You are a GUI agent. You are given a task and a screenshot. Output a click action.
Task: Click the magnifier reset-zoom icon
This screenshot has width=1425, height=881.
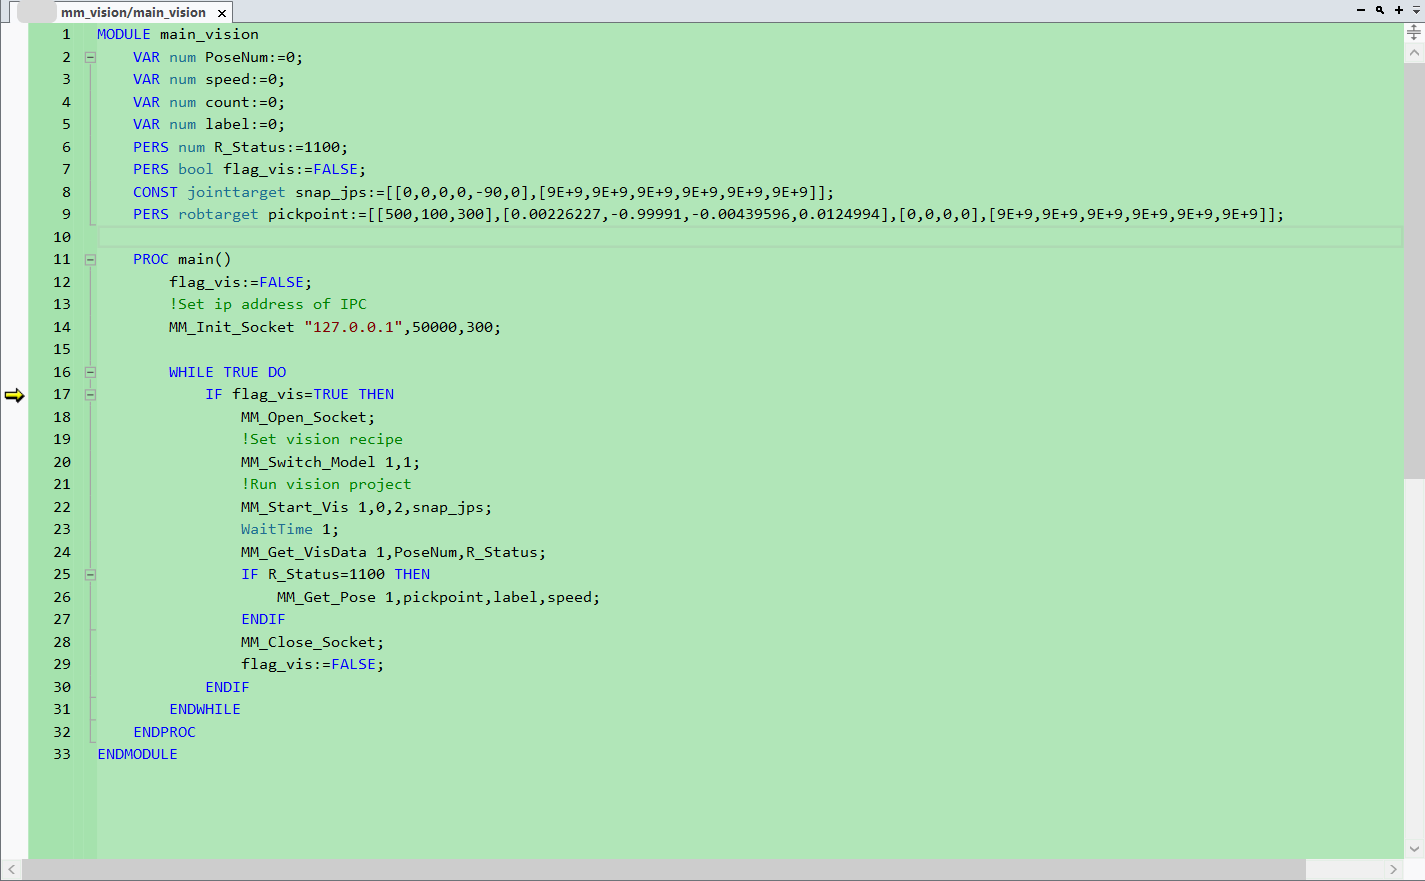point(1379,10)
